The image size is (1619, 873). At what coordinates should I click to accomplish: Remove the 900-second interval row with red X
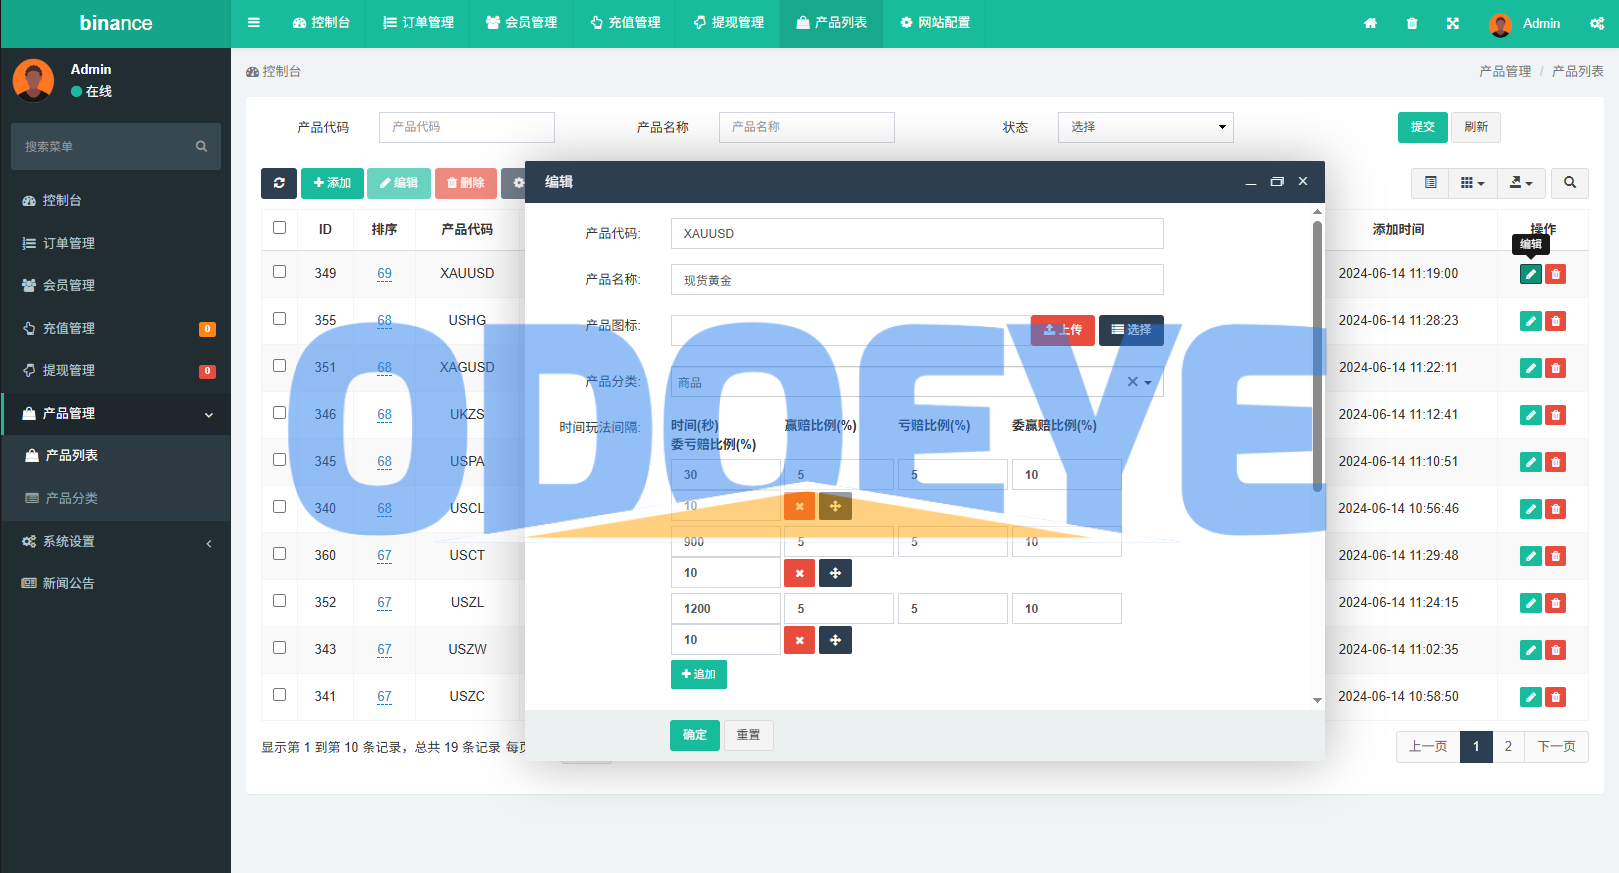click(799, 573)
